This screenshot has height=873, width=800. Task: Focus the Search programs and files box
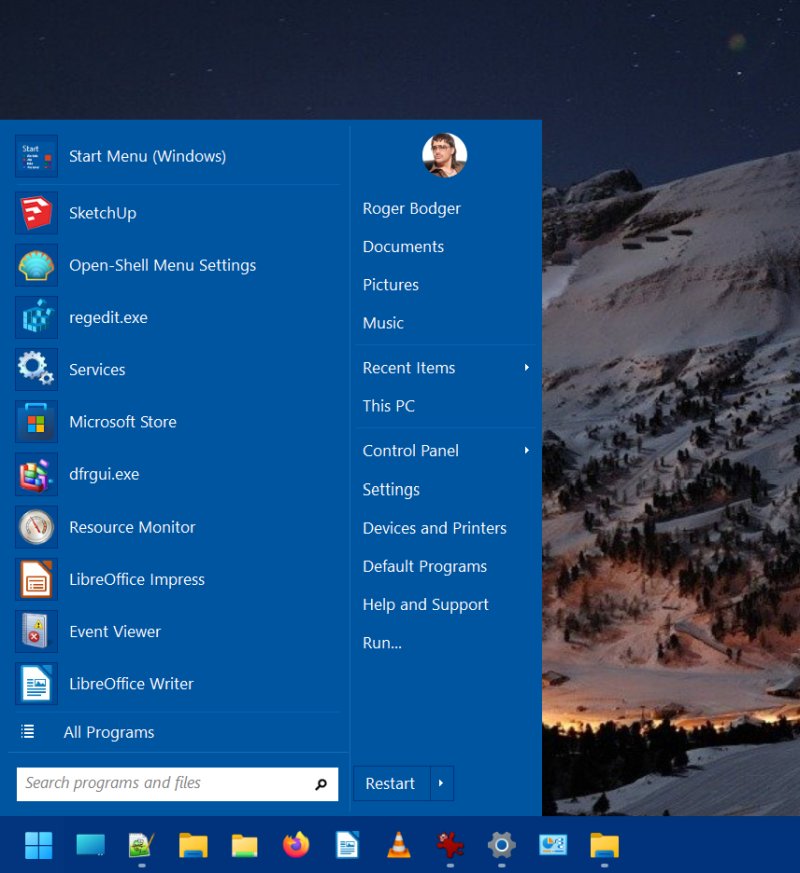[165, 784]
